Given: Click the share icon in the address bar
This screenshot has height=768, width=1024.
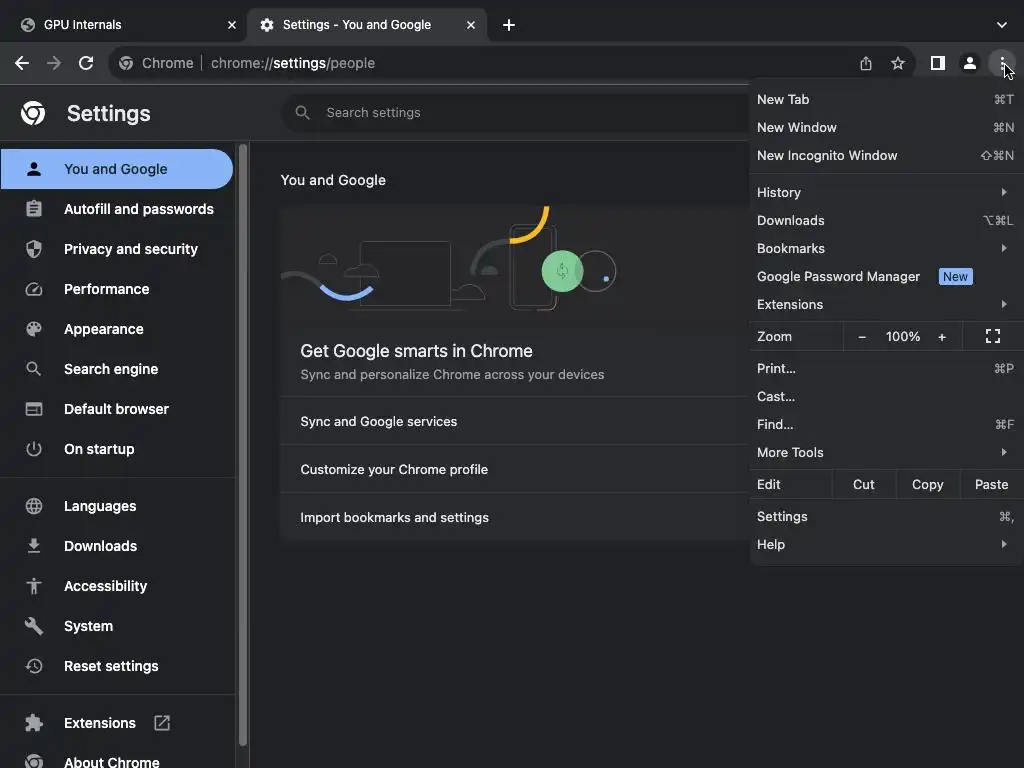Looking at the screenshot, I should [x=865, y=63].
